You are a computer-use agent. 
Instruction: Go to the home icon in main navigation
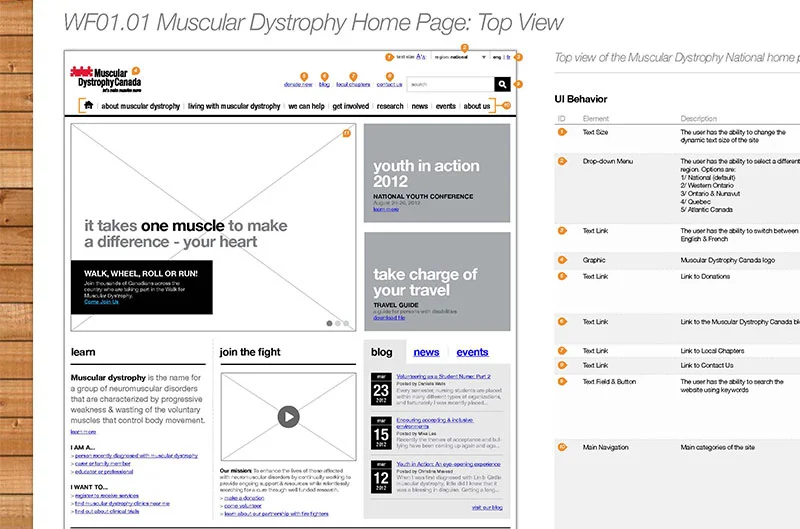(88, 105)
